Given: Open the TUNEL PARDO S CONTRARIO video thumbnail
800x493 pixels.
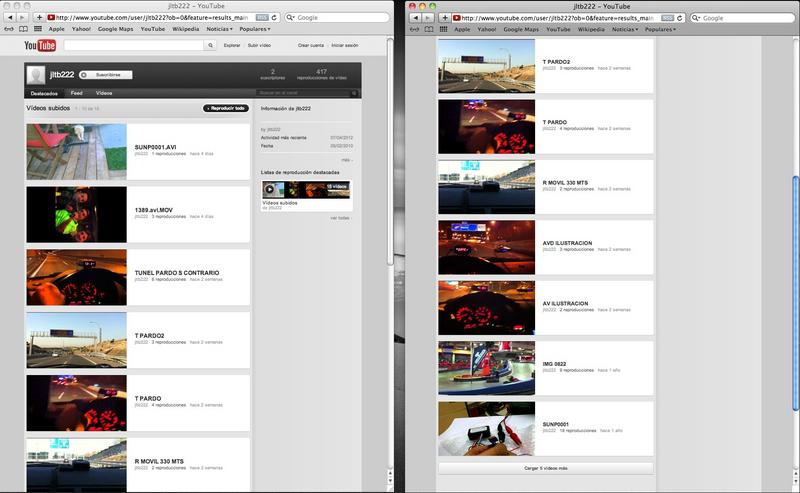Looking at the screenshot, I should 76,276.
